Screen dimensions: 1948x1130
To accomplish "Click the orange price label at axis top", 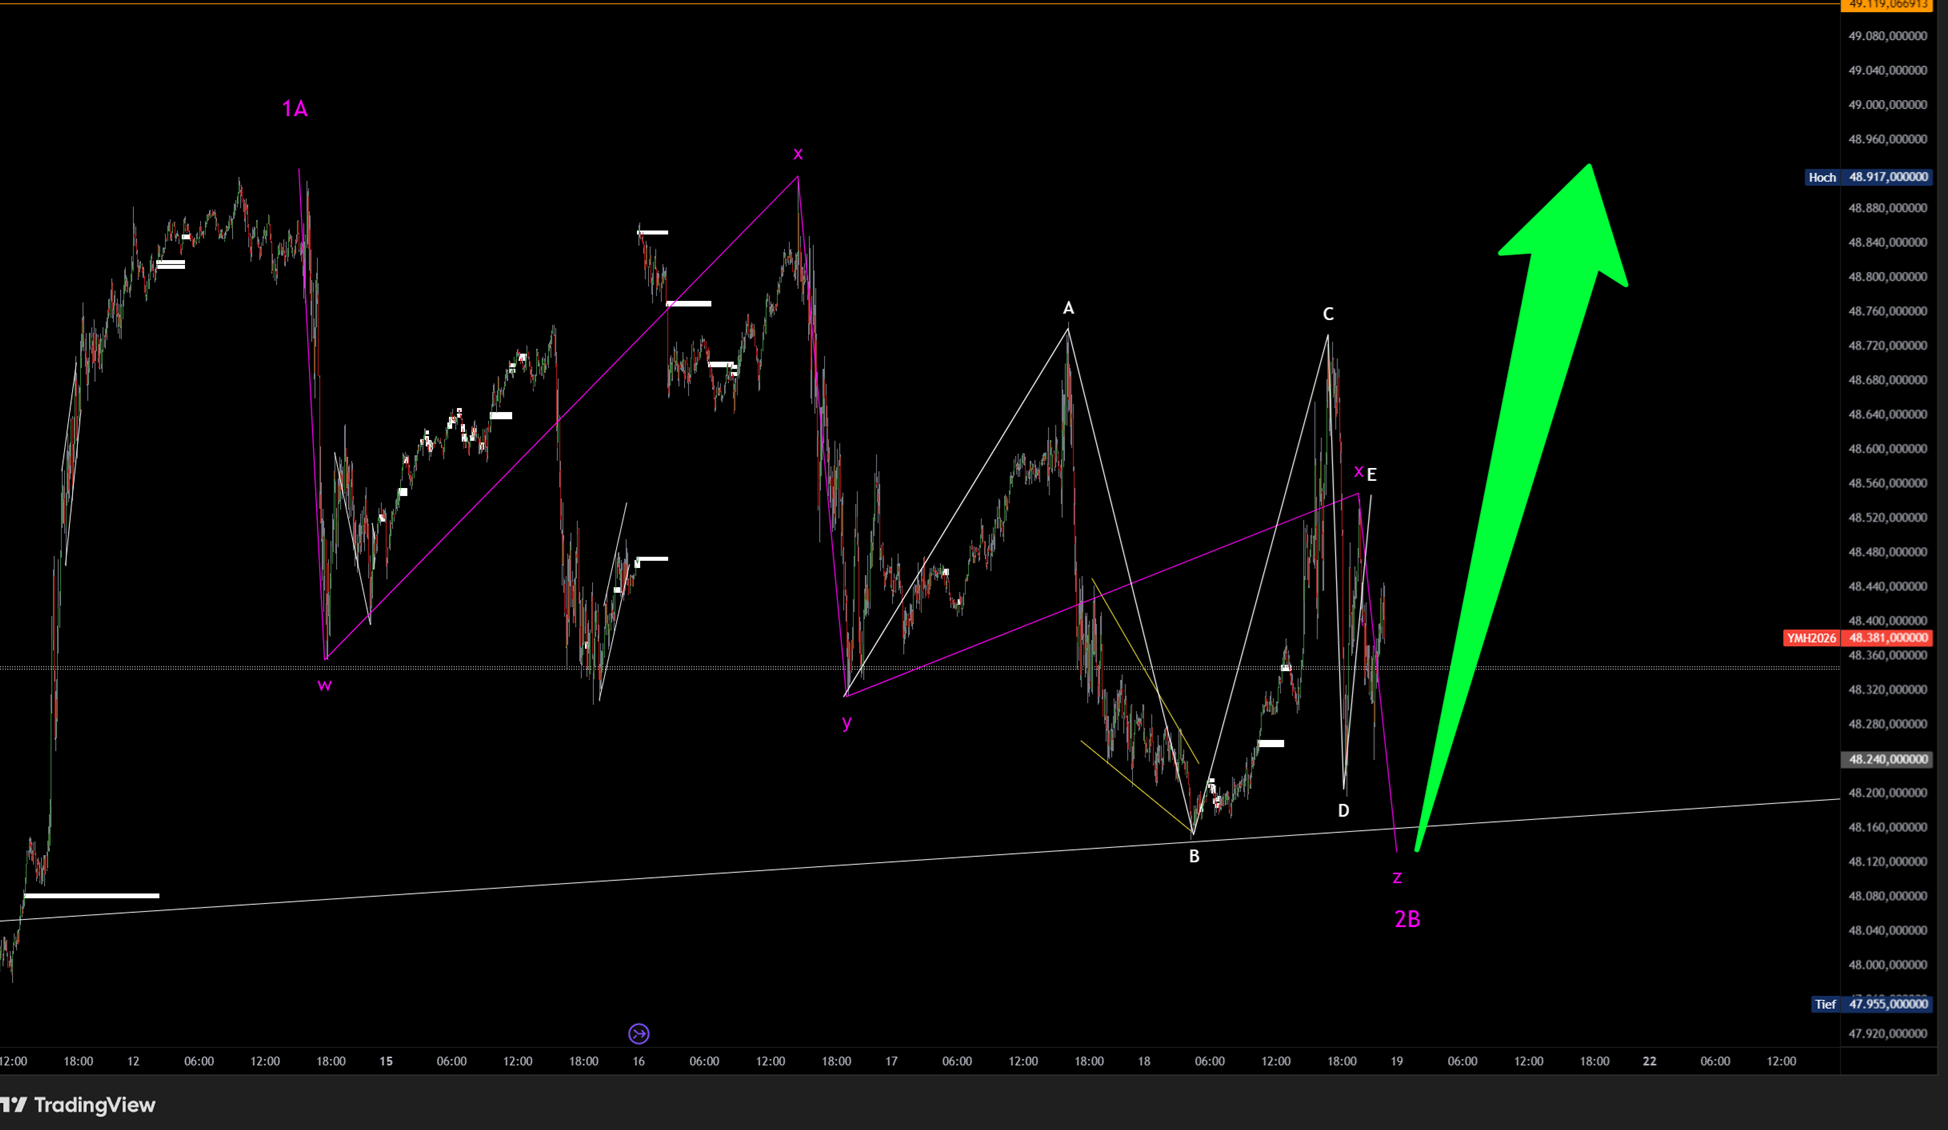I will (x=1886, y=5).
